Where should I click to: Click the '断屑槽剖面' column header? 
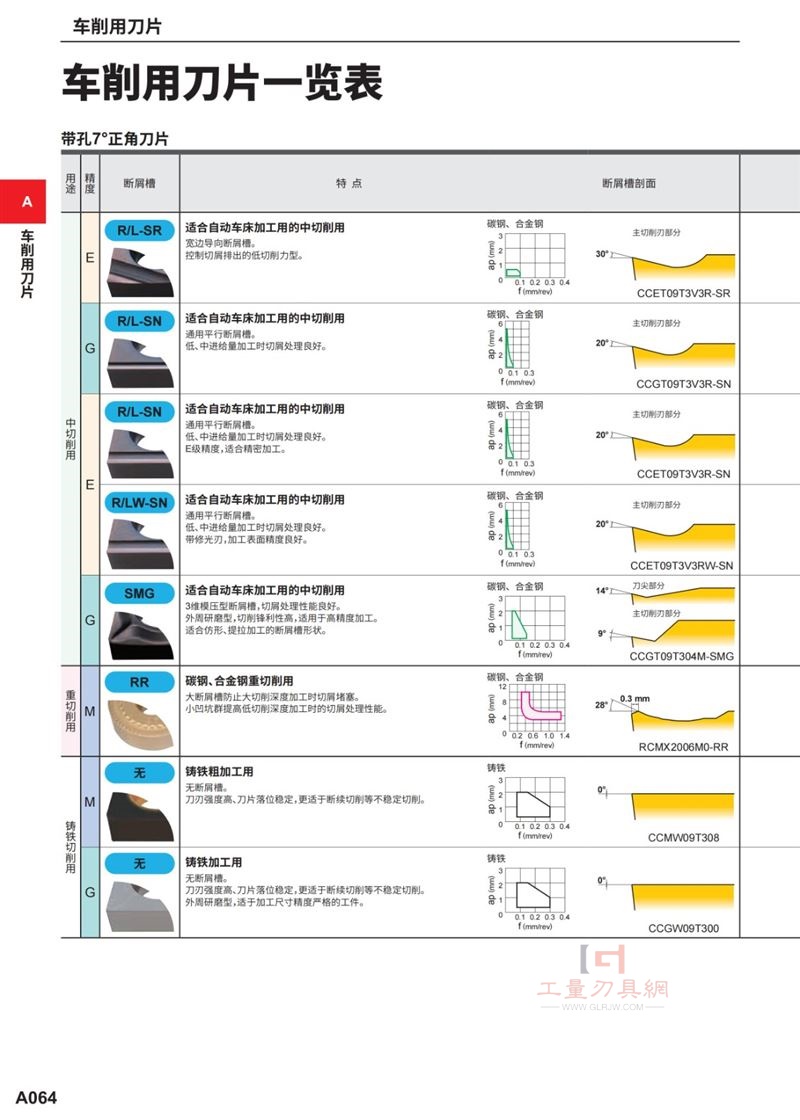tap(629, 184)
